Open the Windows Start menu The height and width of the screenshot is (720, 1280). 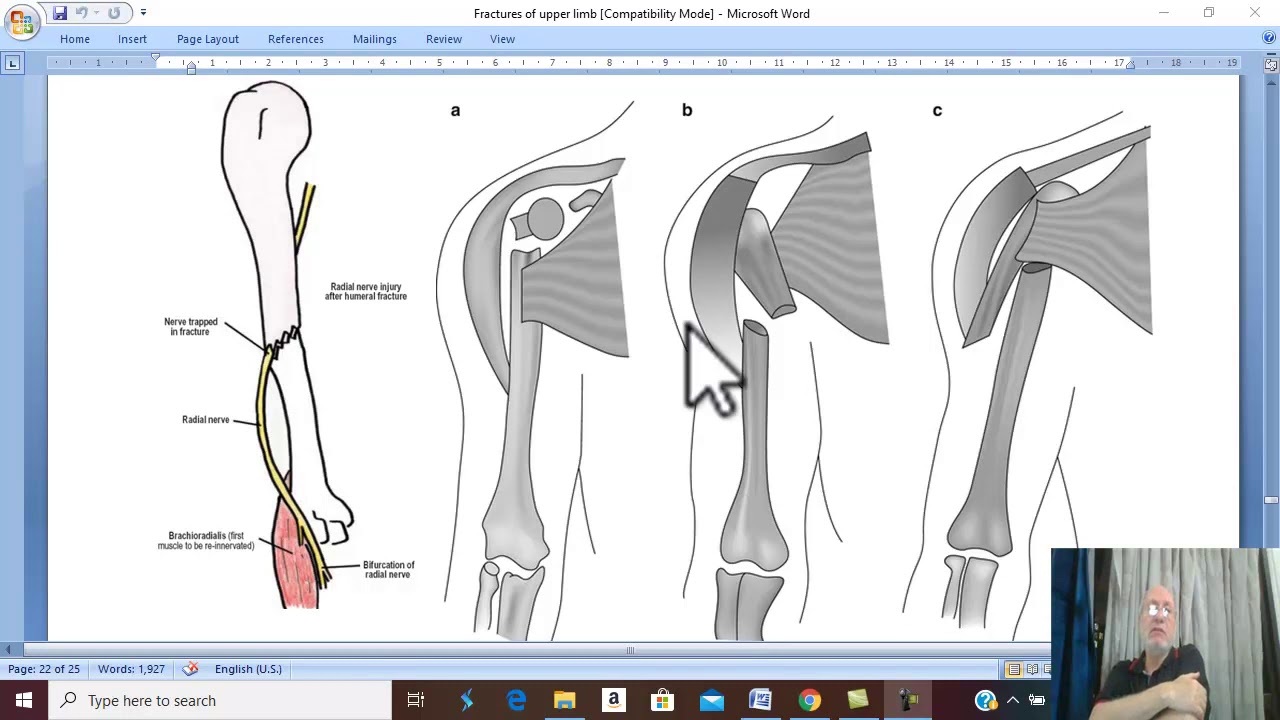24,700
